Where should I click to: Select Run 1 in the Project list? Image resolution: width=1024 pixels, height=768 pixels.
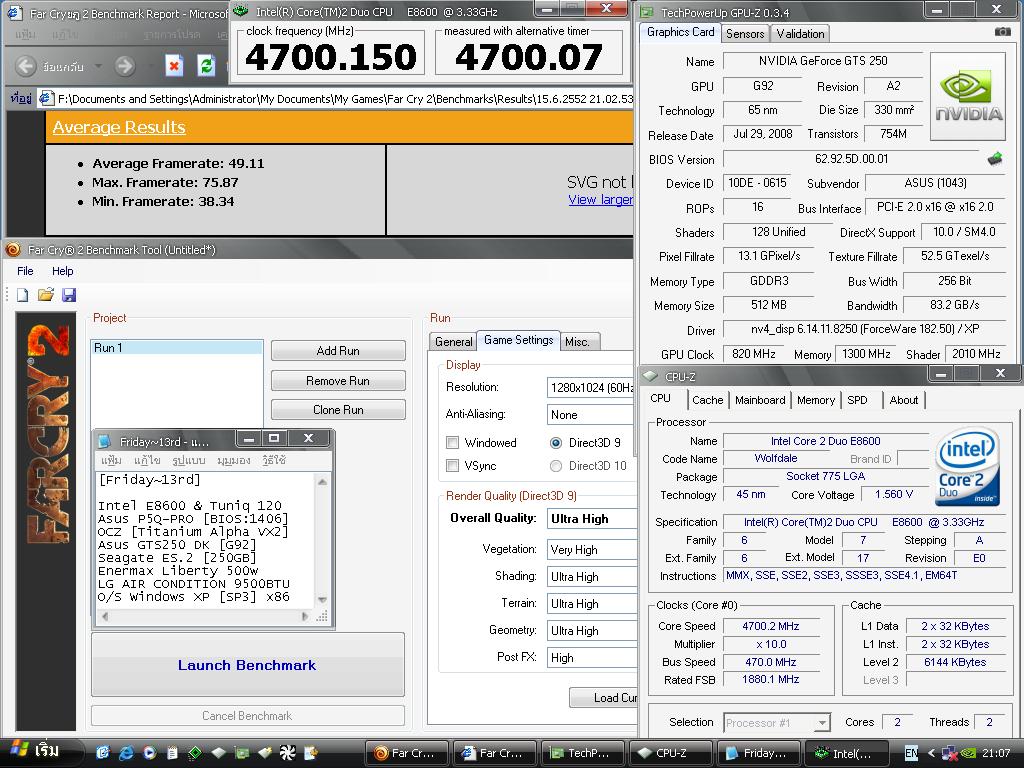click(x=177, y=347)
